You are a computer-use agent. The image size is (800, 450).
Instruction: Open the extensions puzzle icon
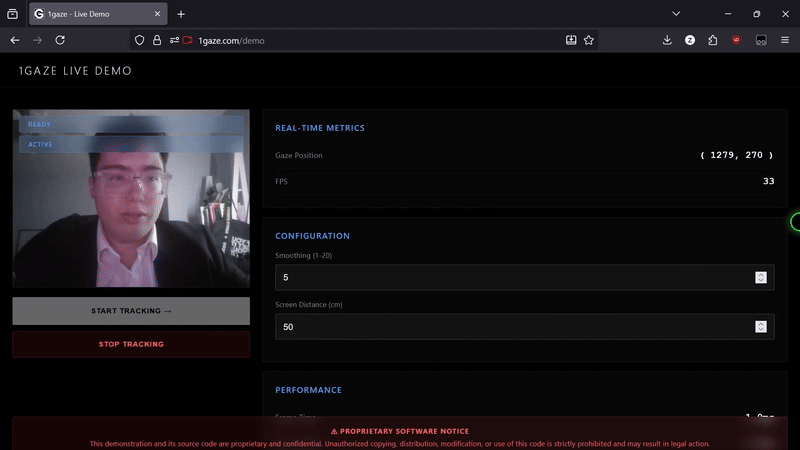713,40
